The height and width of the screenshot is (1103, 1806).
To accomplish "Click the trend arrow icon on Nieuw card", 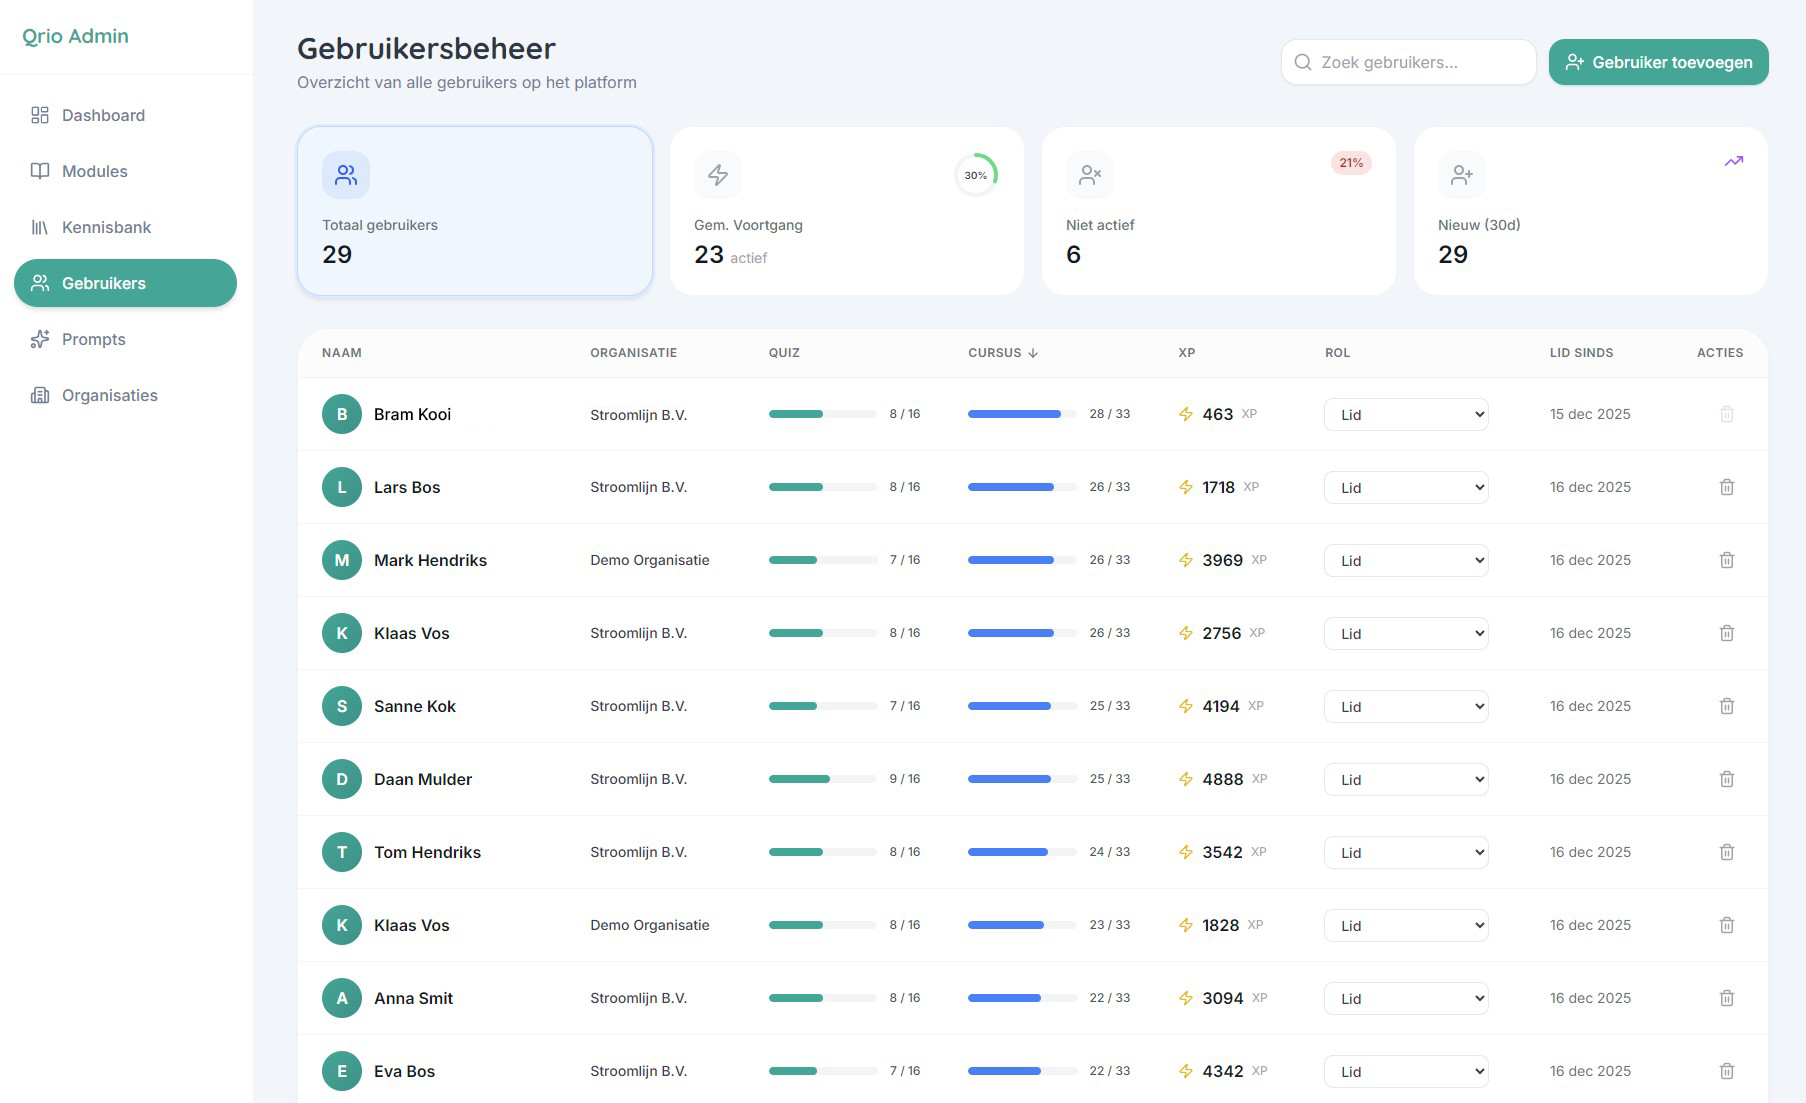I will (x=1735, y=161).
